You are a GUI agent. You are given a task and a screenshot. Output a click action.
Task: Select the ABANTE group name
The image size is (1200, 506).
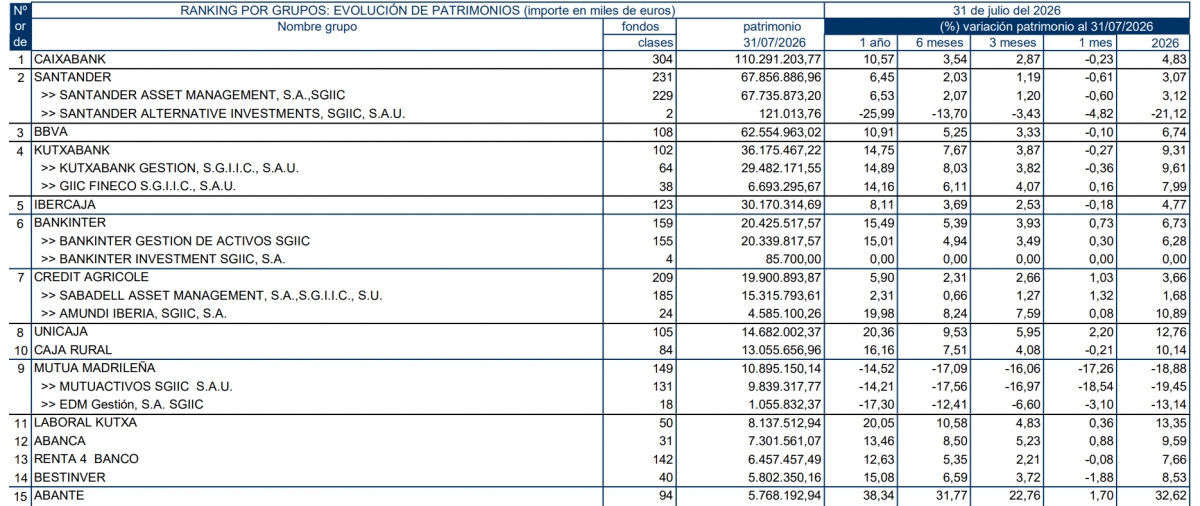59,495
